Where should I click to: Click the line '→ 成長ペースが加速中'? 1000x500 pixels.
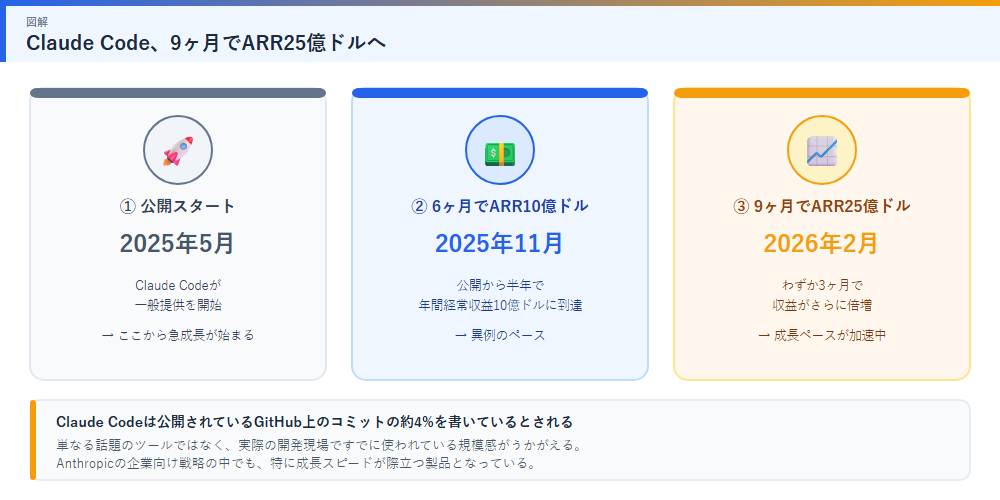click(x=821, y=335)
